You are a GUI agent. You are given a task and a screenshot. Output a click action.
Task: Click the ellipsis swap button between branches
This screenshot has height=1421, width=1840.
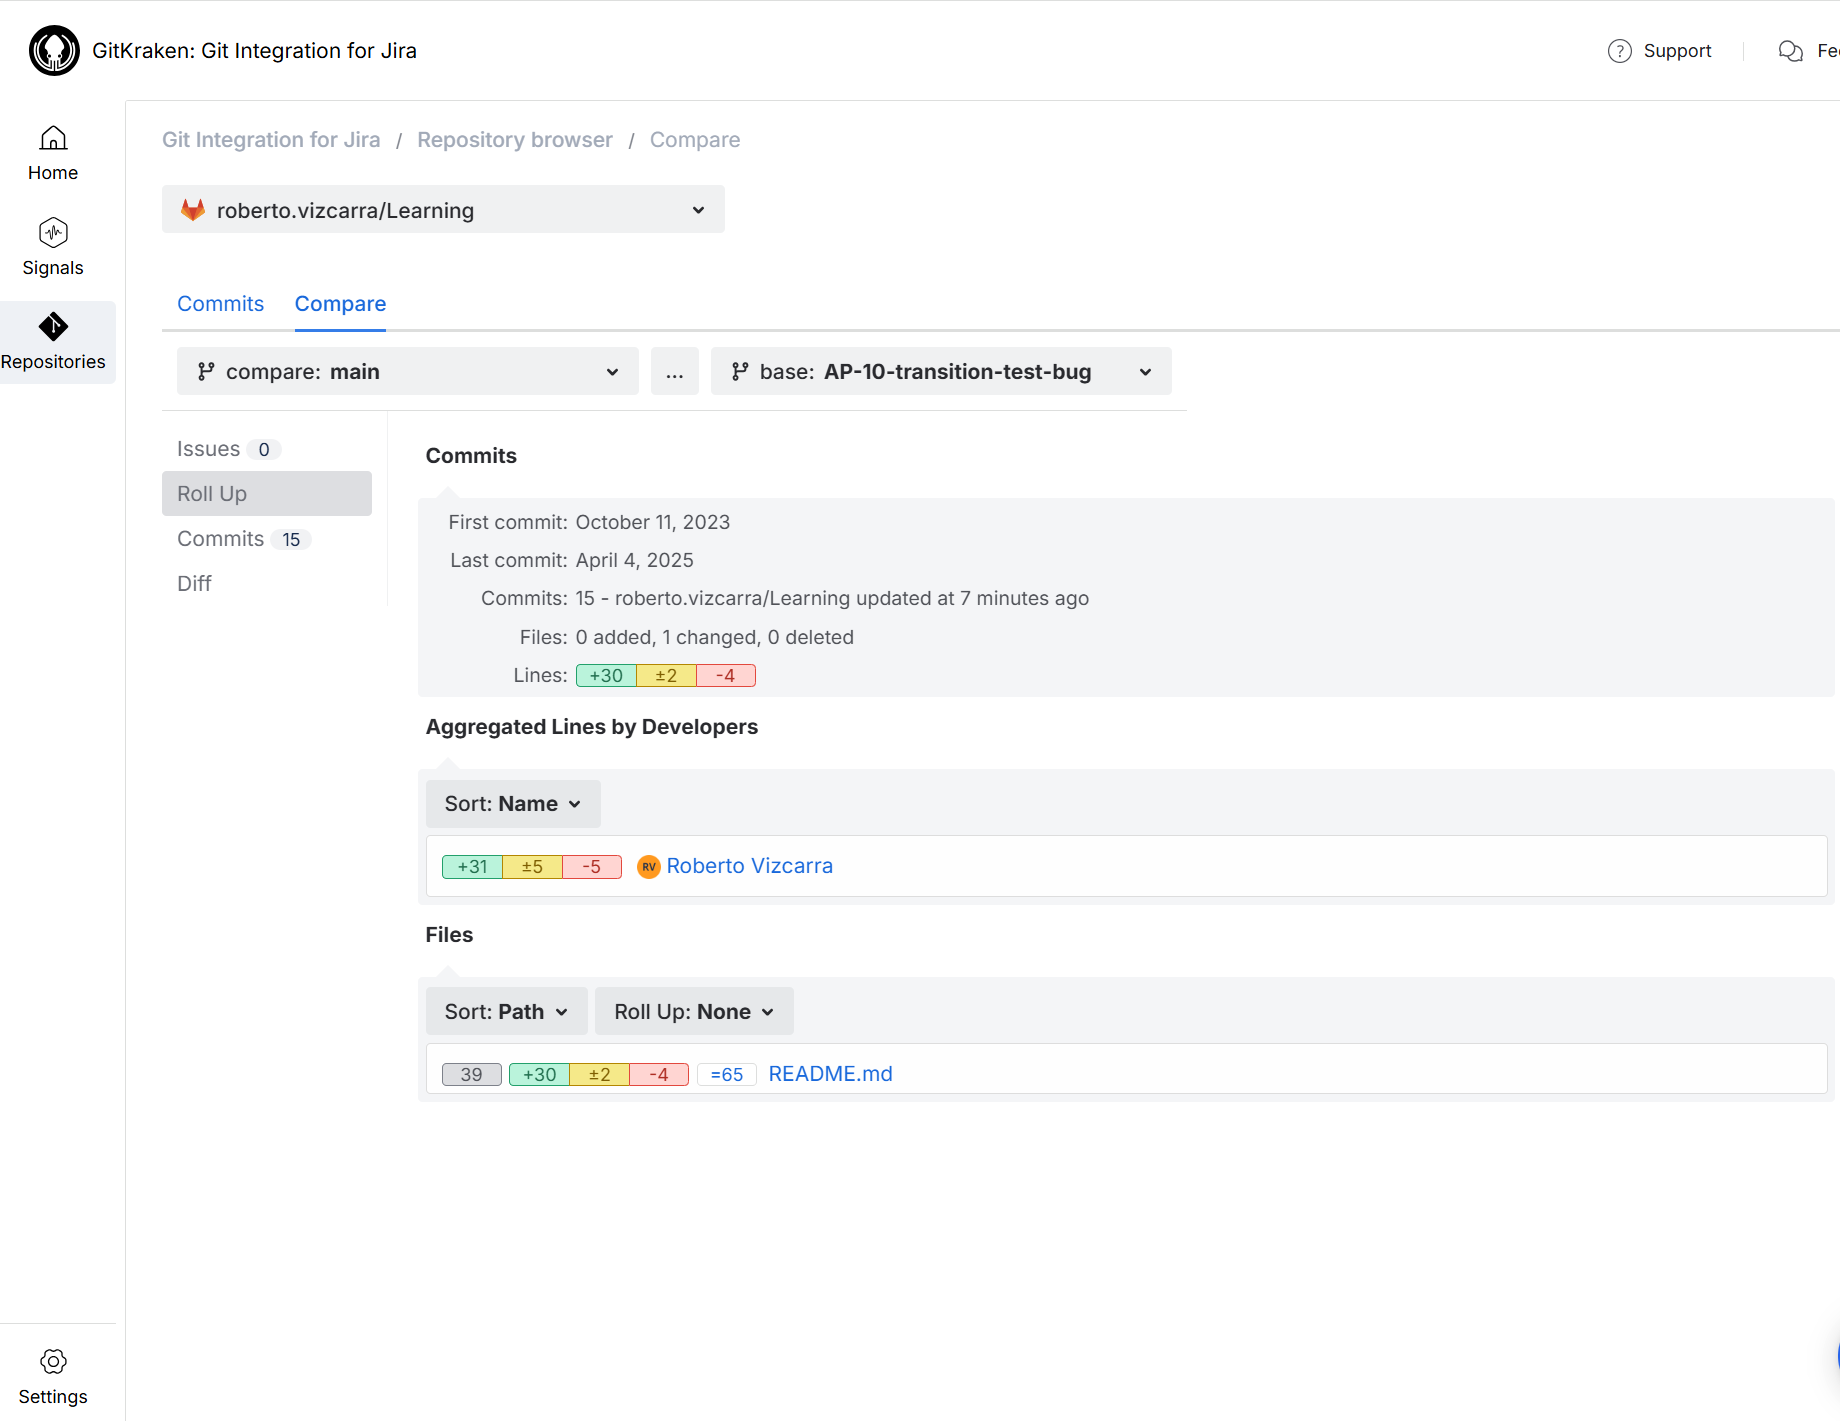point(674,372)
